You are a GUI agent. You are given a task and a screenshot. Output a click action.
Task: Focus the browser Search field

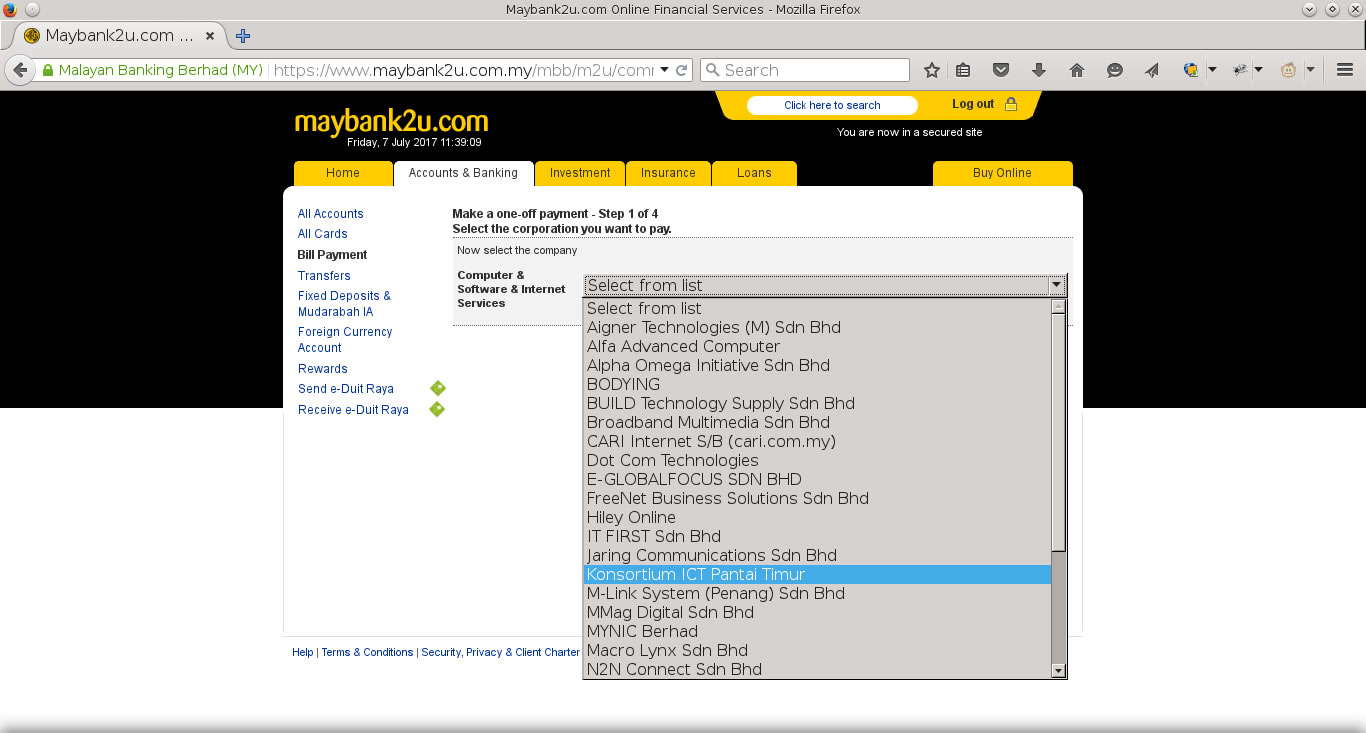[805, 70]
